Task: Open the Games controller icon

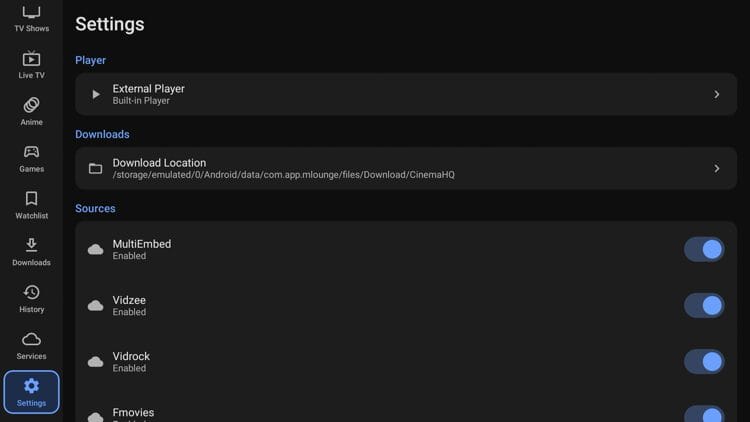Action: click(x=31, y=152)
